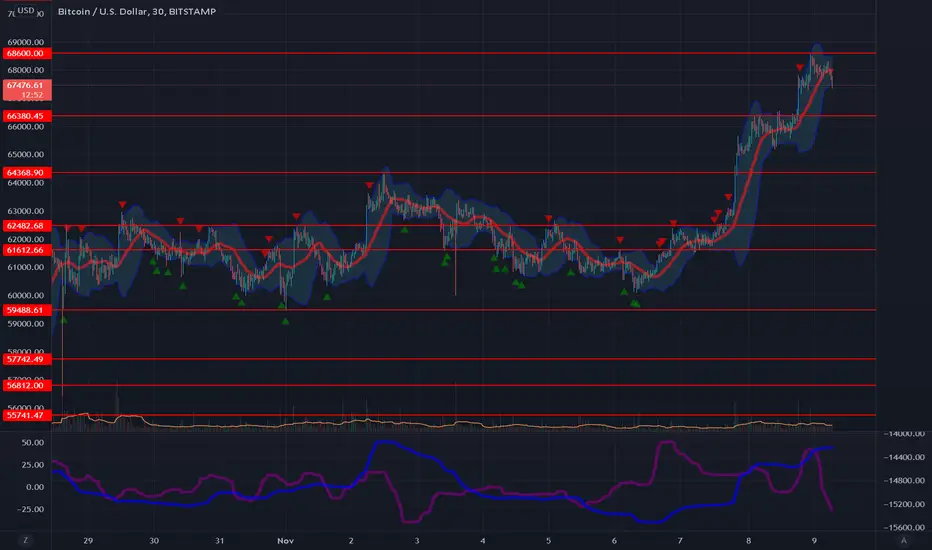
Task: Click the -15200.00 right axis value
Action: tap(903, 504)
